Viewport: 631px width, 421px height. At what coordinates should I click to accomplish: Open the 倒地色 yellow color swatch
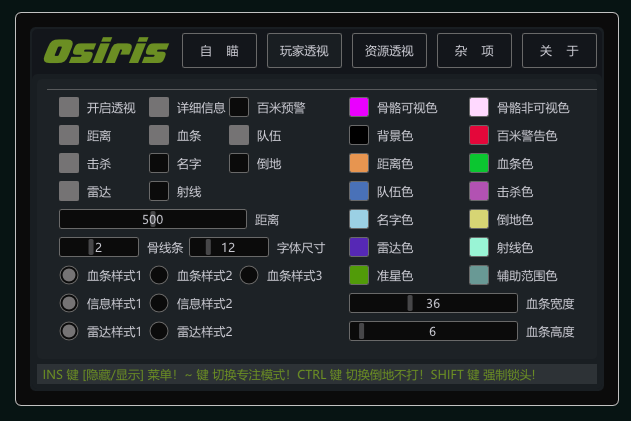click(479, 219)
